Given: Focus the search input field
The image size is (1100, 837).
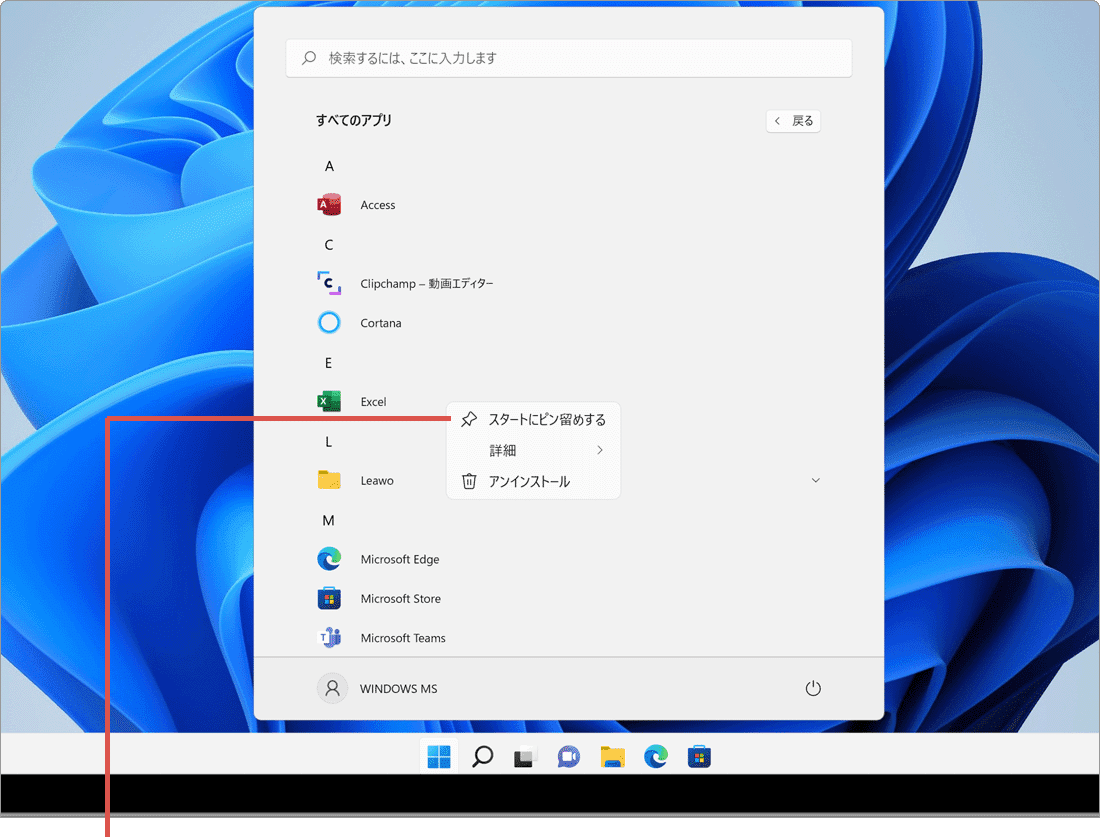Looking at the screenshot, I should 569,58.
